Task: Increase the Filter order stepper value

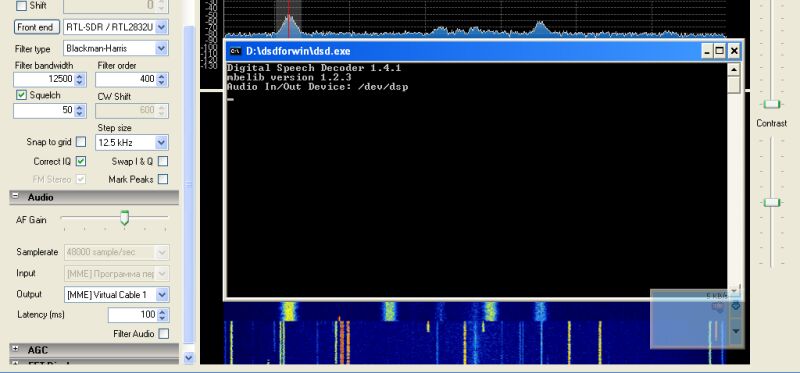Action: [x=162, y=76]
